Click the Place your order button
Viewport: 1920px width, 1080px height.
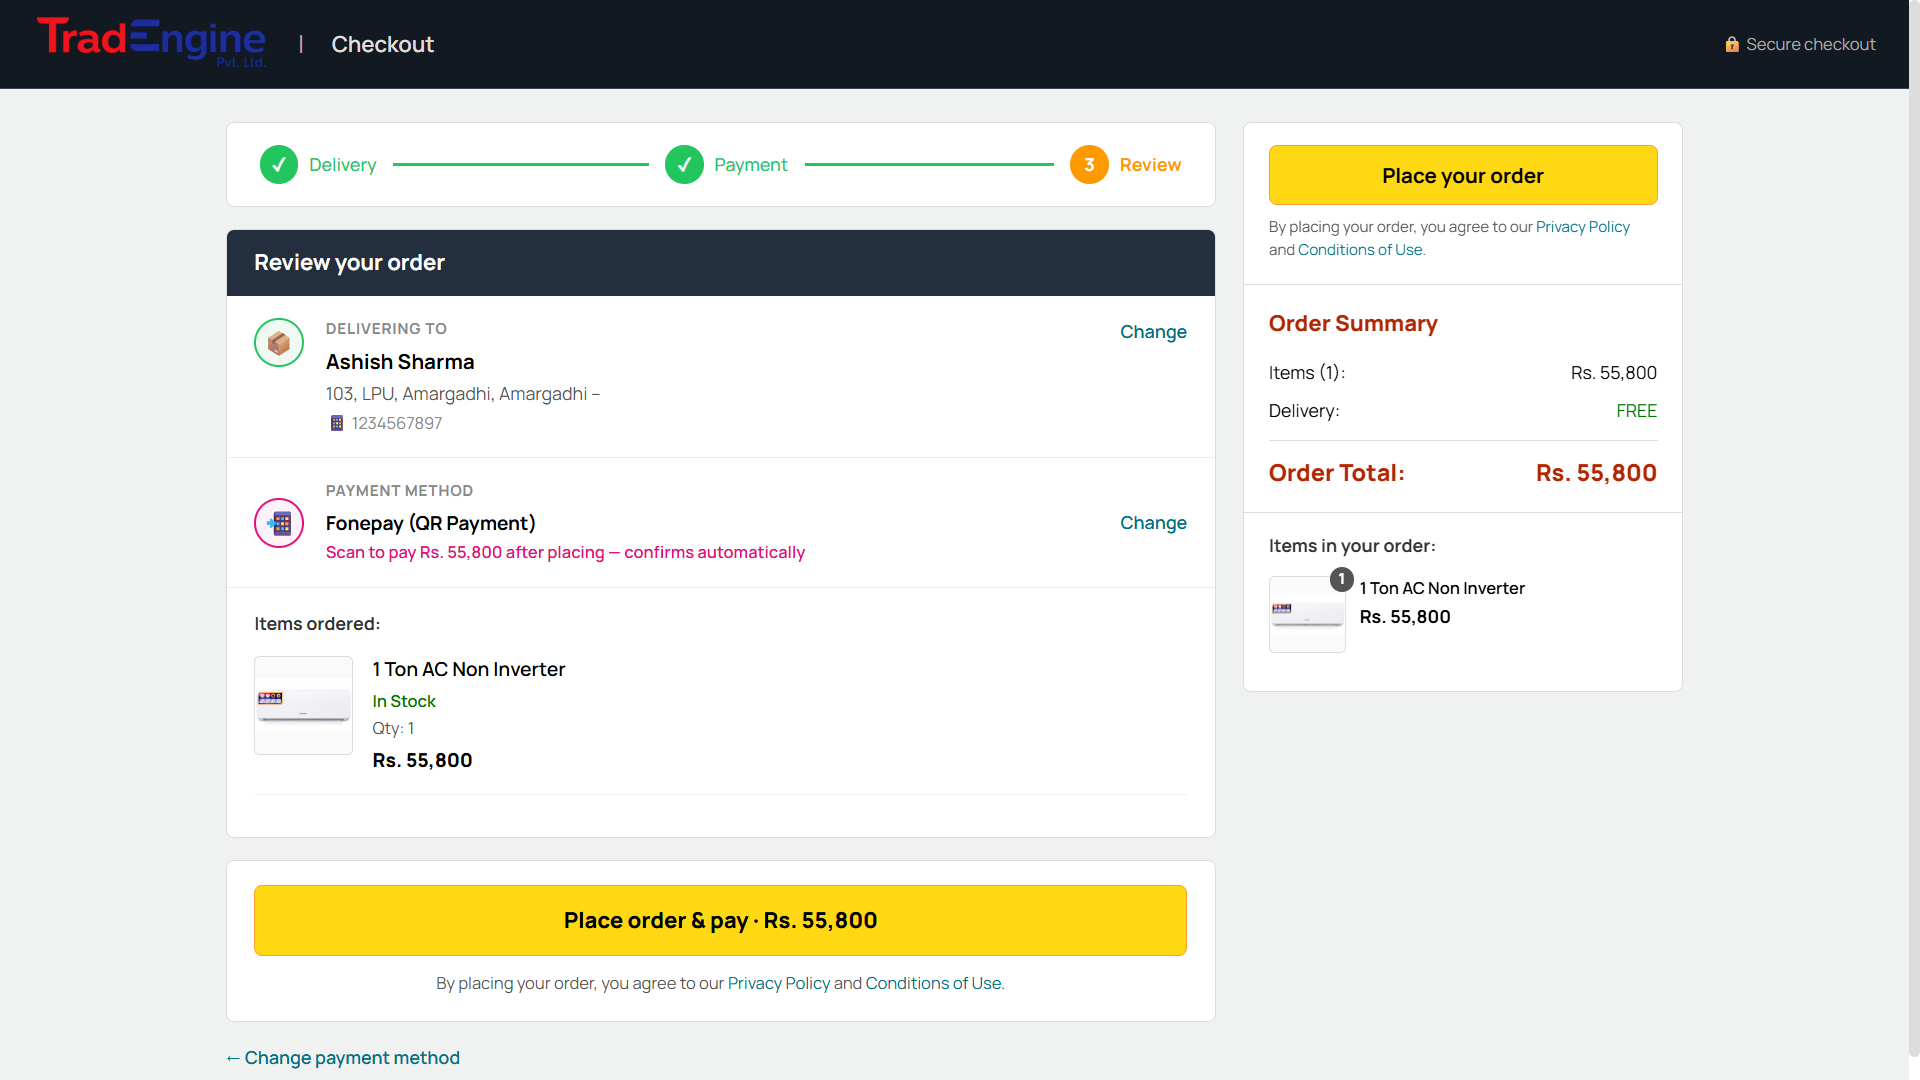(1463, 175)
